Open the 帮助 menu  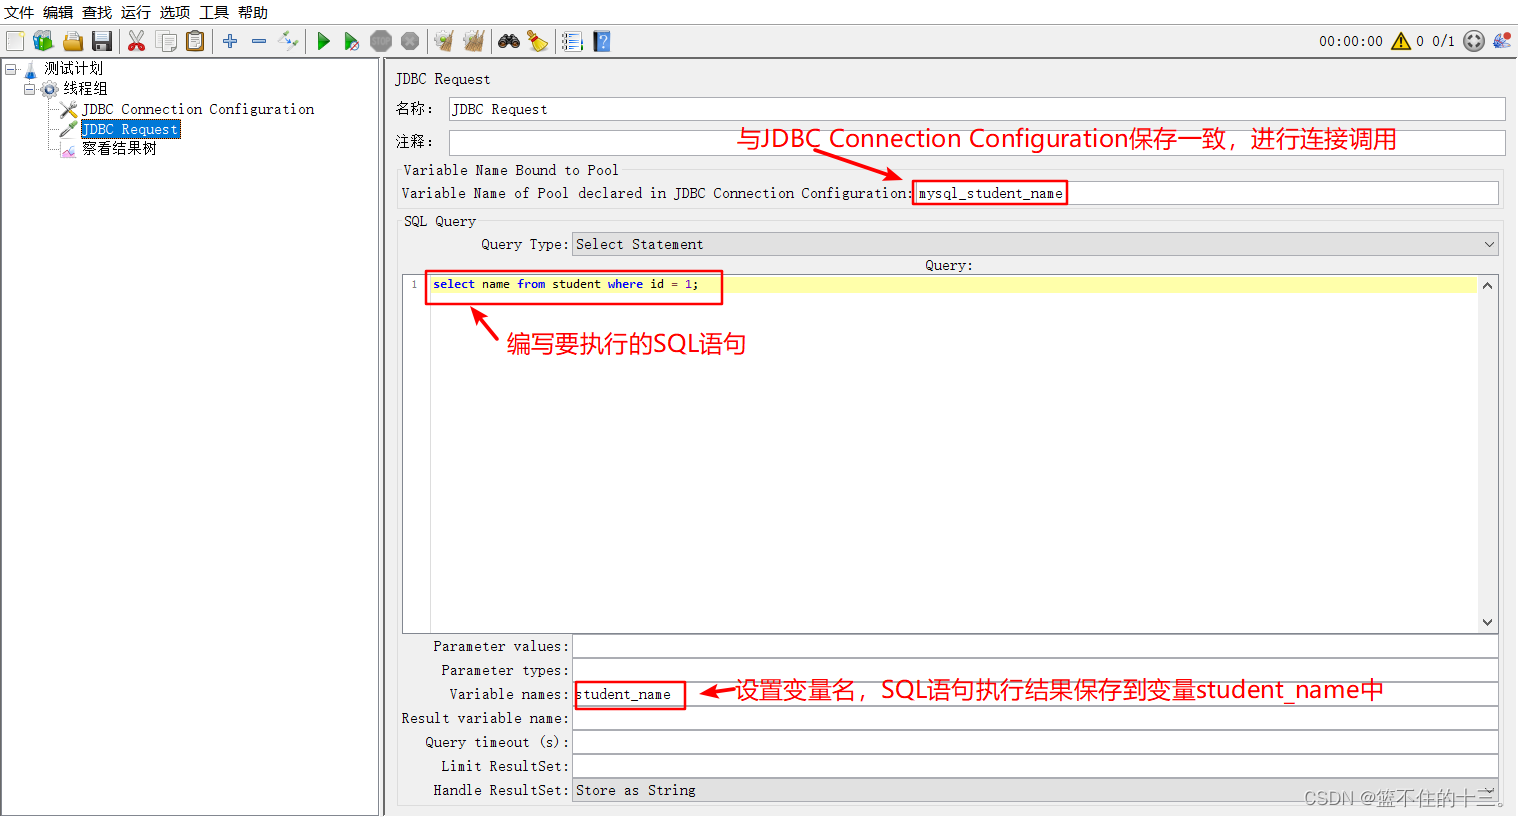253,12
